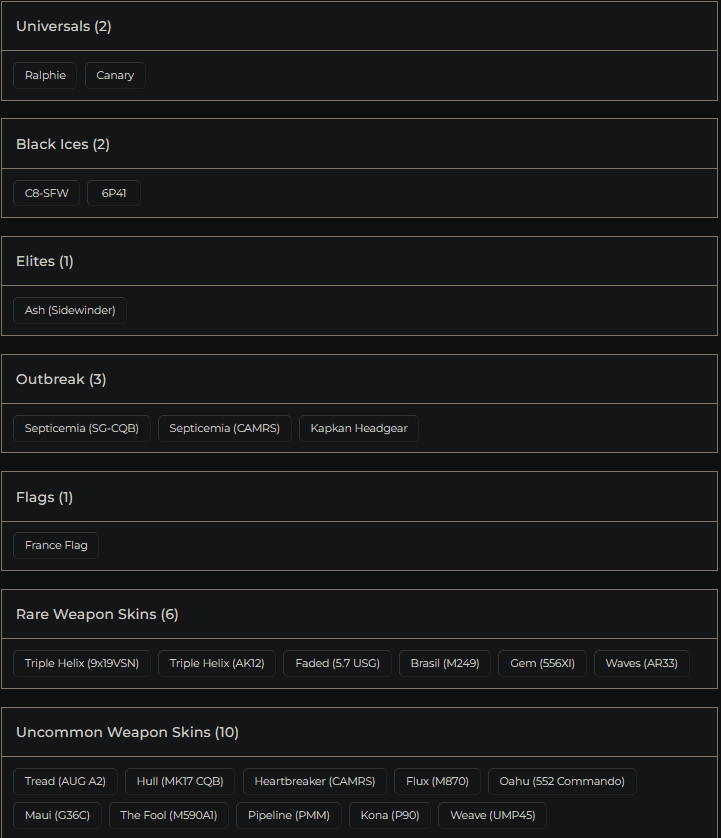Select Triple Helix (9x19VSN) skin
Screen dimensions: 721x838
pyautogui.click(x=81, y=662)
